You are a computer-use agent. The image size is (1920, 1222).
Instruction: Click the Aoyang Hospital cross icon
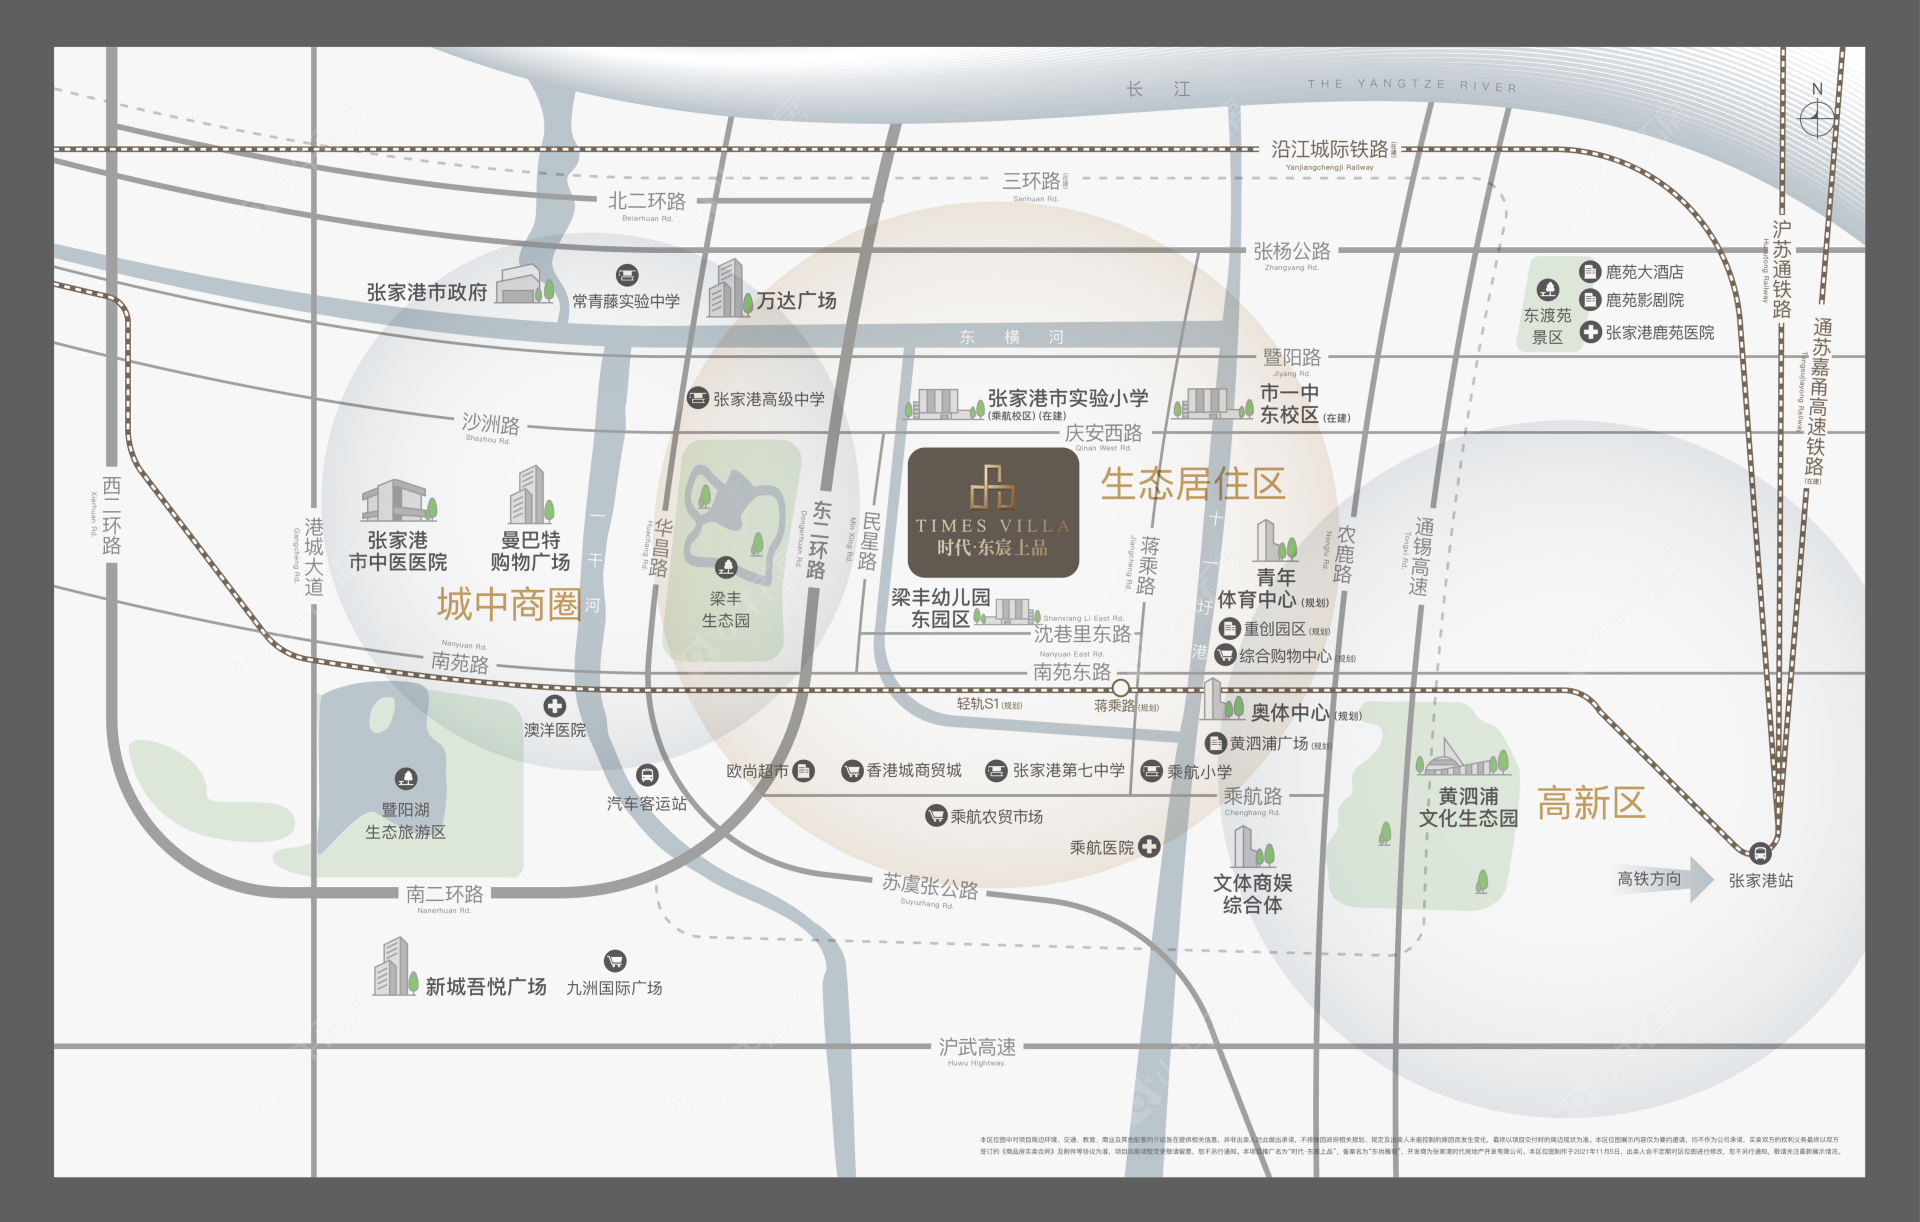pos(554,707)
